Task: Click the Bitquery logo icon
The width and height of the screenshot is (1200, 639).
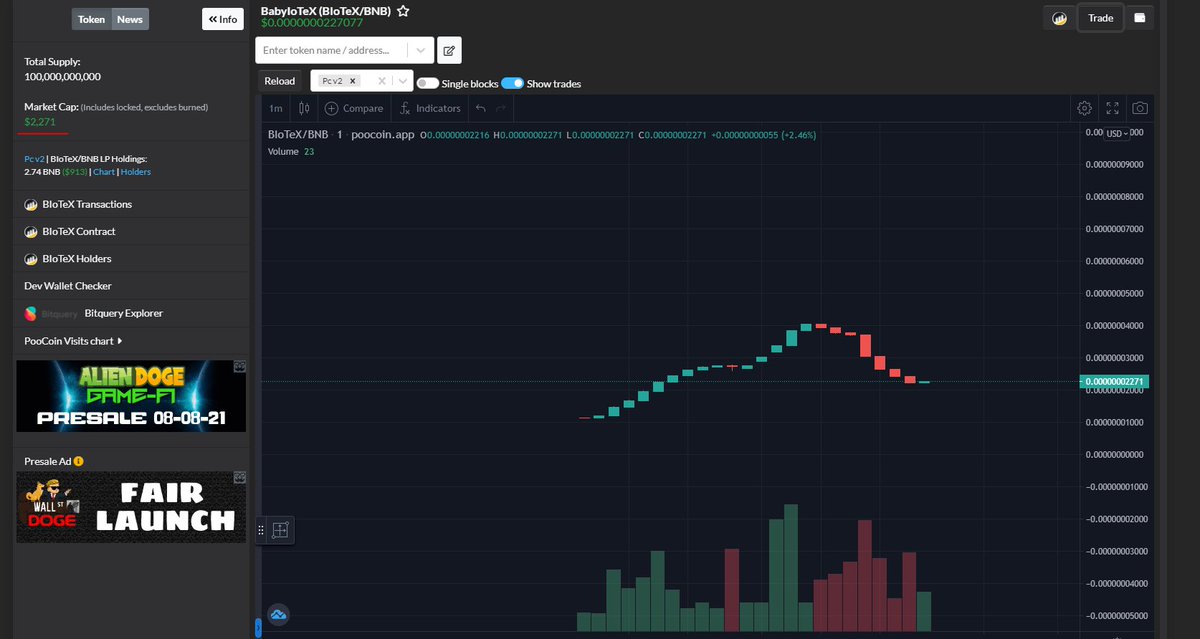Action: 31,313
